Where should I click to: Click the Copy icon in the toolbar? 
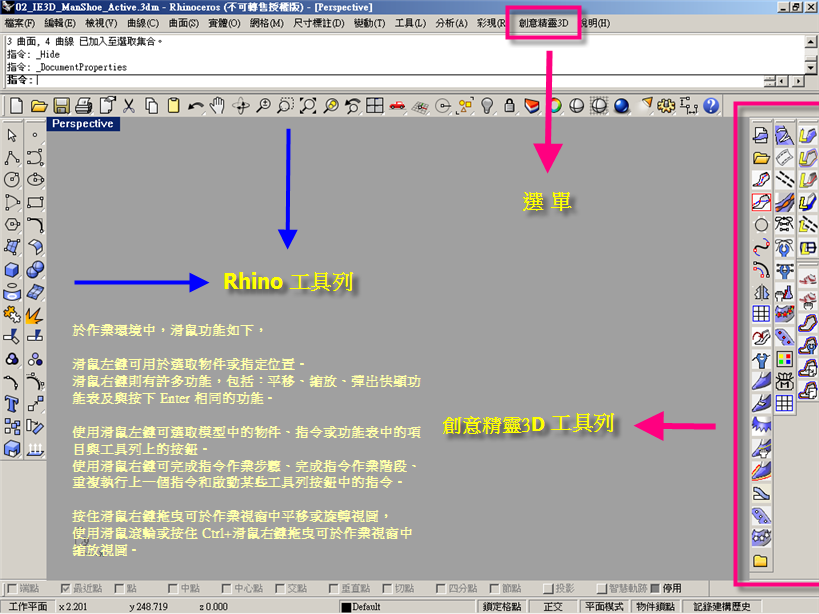[151, 106]
